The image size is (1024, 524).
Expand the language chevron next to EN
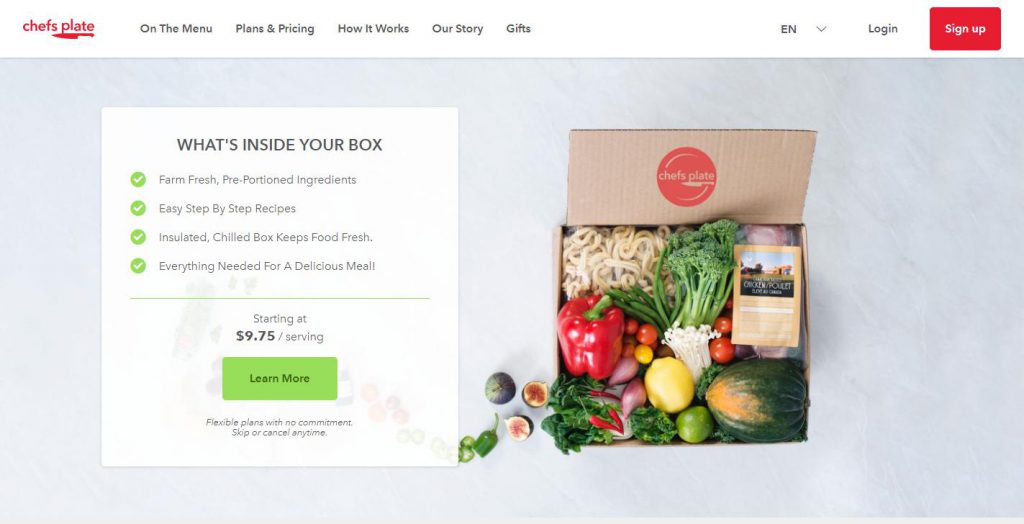point(822,29)
